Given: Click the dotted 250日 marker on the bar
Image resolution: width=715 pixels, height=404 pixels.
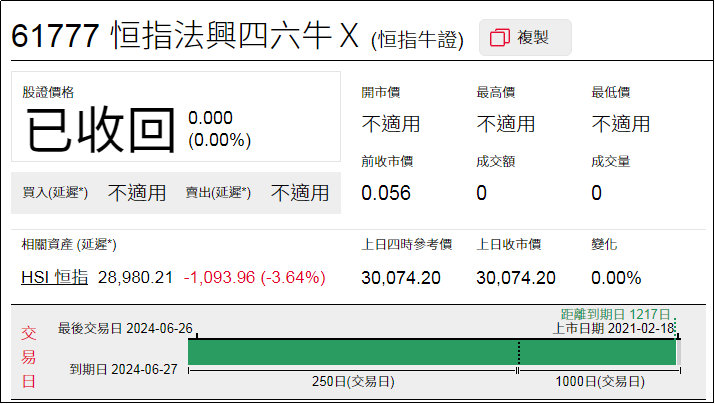Looking at the screenshot, I should click(x=519, y=352).
